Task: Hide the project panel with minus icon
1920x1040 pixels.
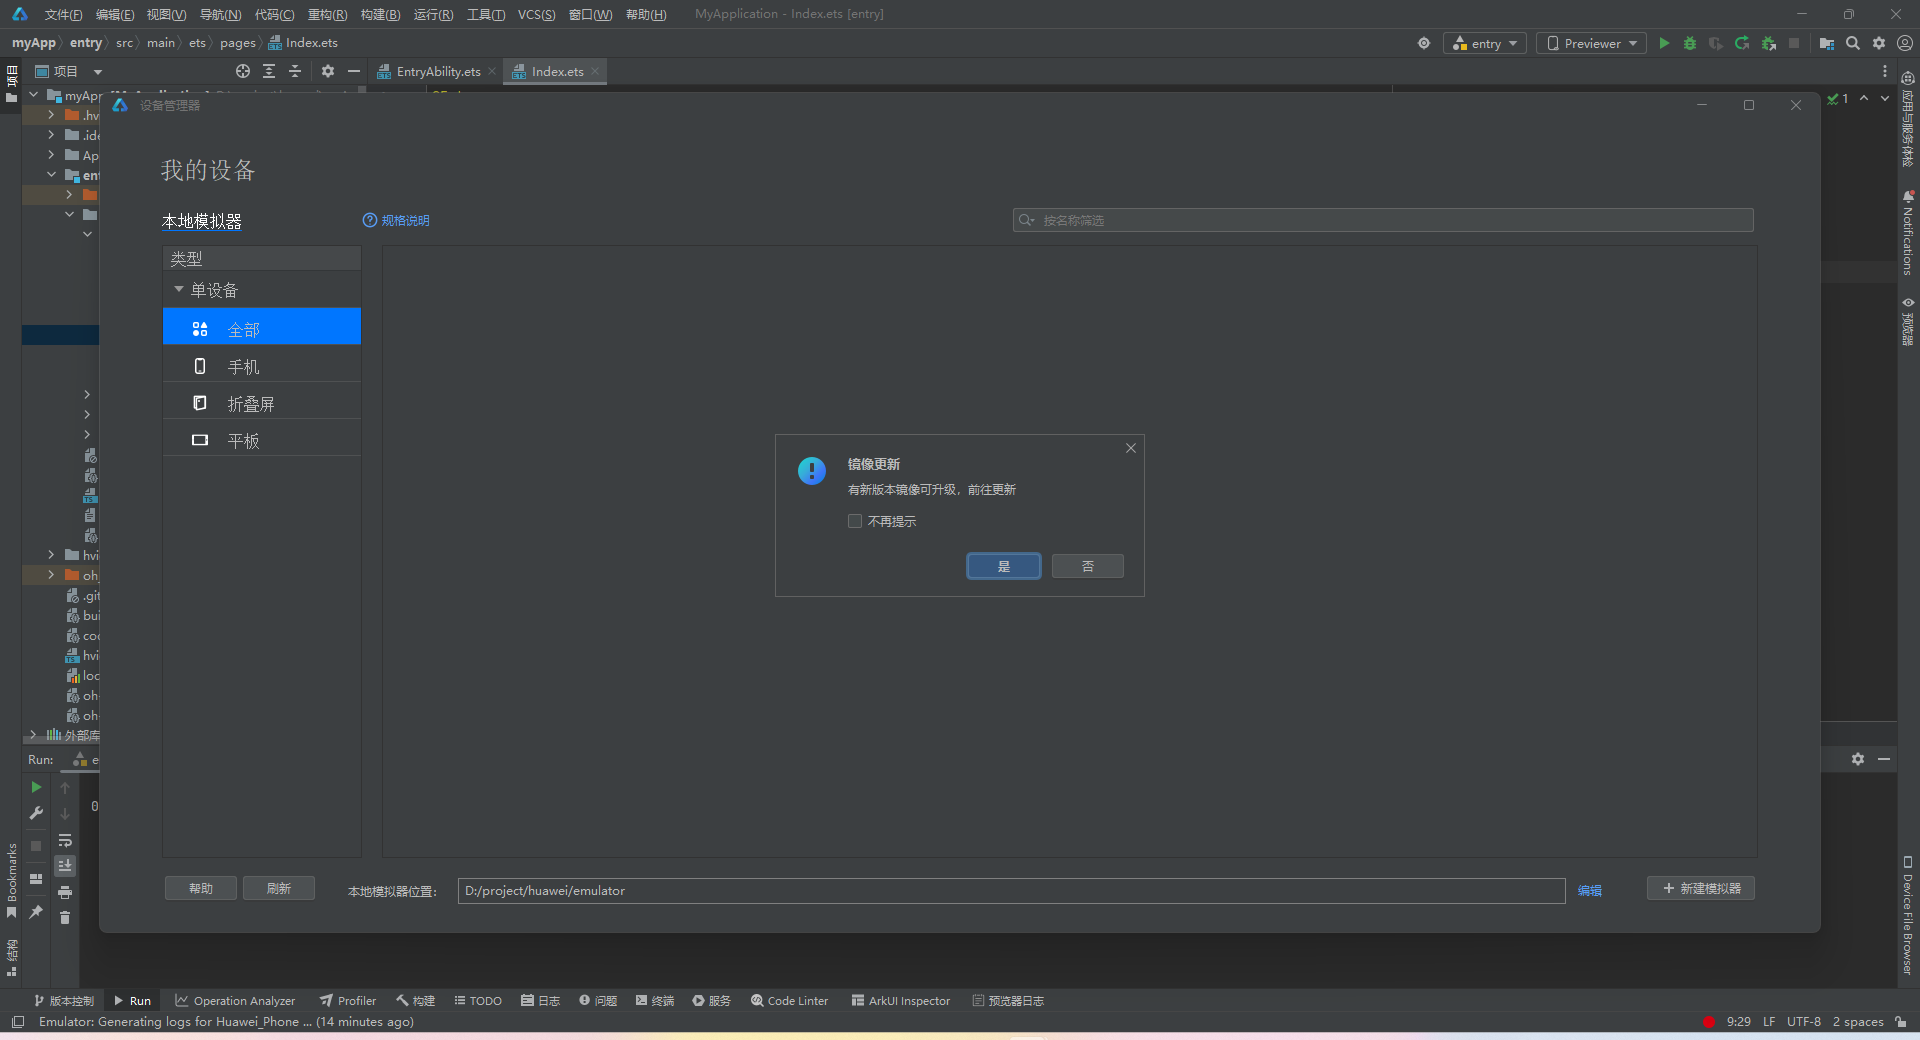Action: (354, 71)
